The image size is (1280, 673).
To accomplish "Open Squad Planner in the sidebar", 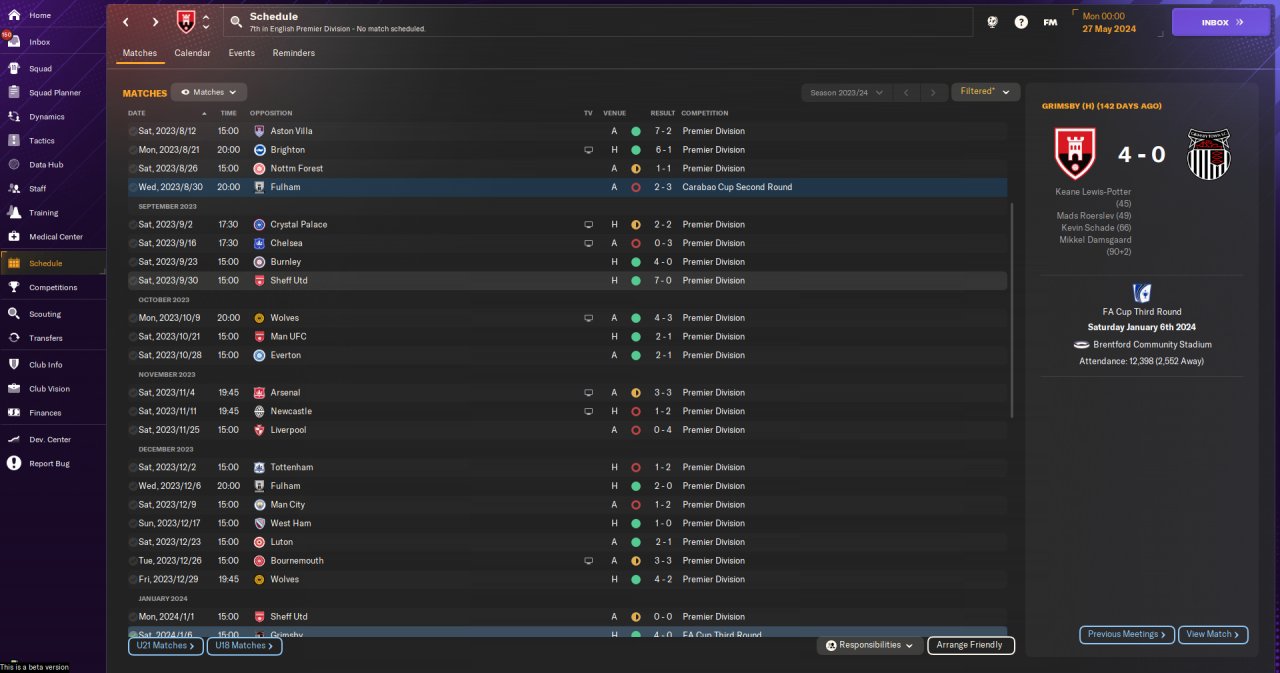I will click(x=55, y=93).
